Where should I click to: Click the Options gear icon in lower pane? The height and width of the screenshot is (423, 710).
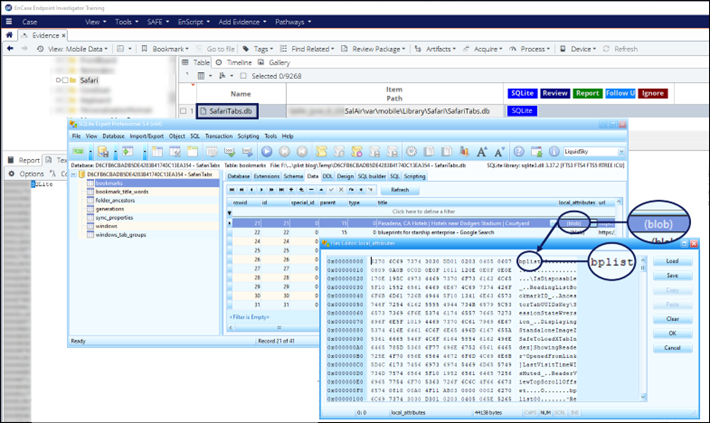pyautogui.click(x=11, y=173)
